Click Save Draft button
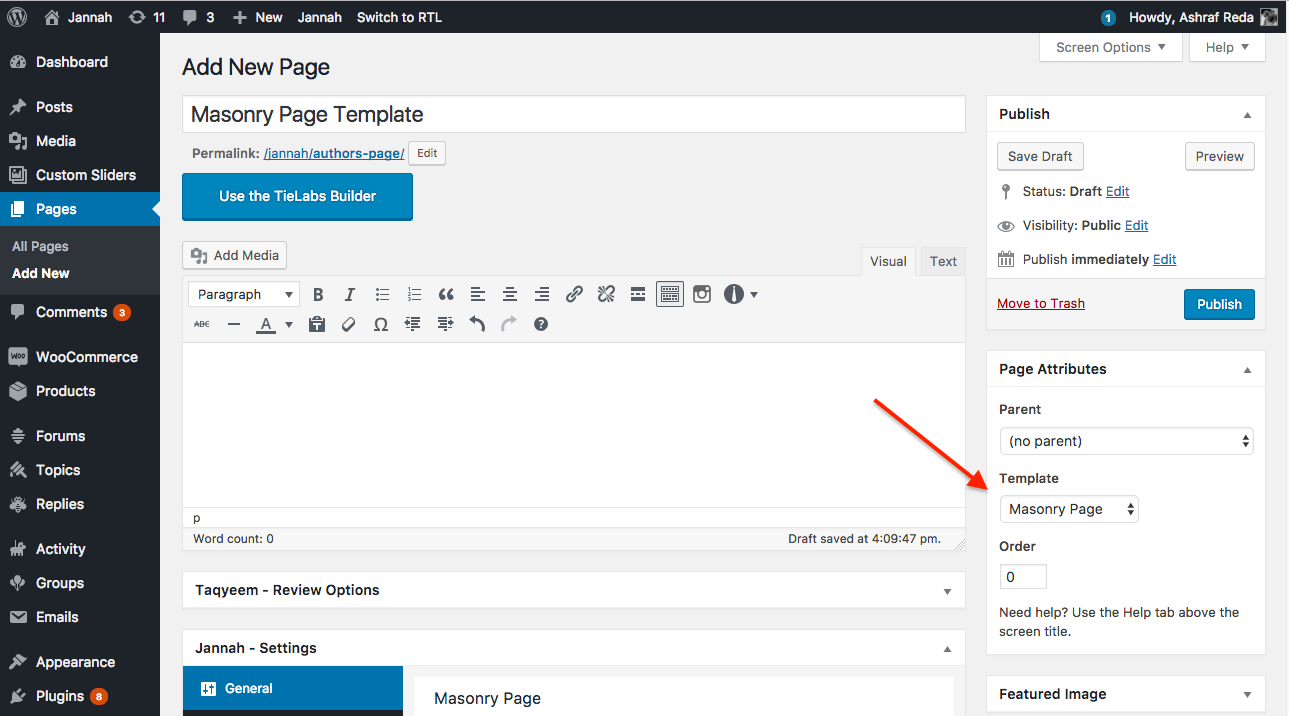Screen dimensions: 1289x716 [1040, 156]
